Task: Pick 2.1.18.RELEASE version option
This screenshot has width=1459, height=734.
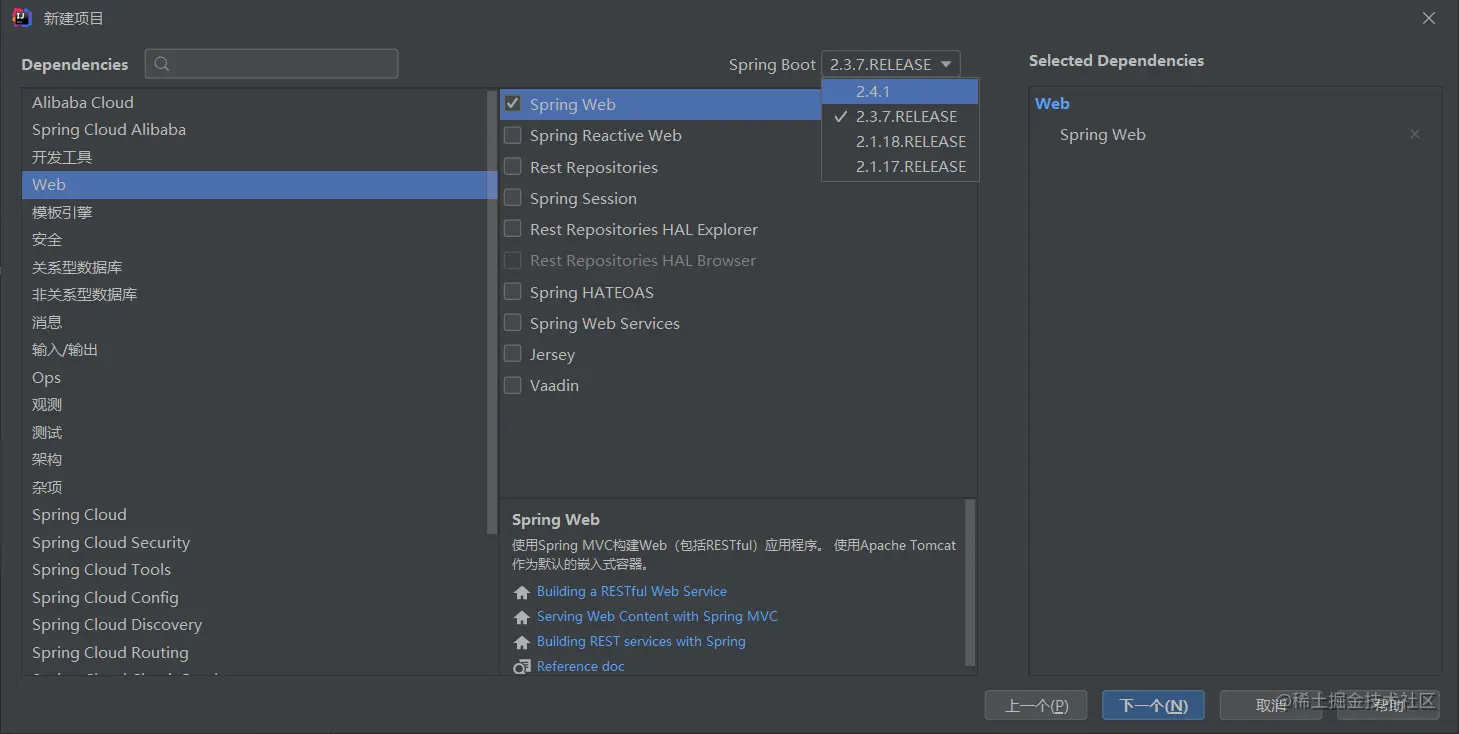Action: [900, 141]
